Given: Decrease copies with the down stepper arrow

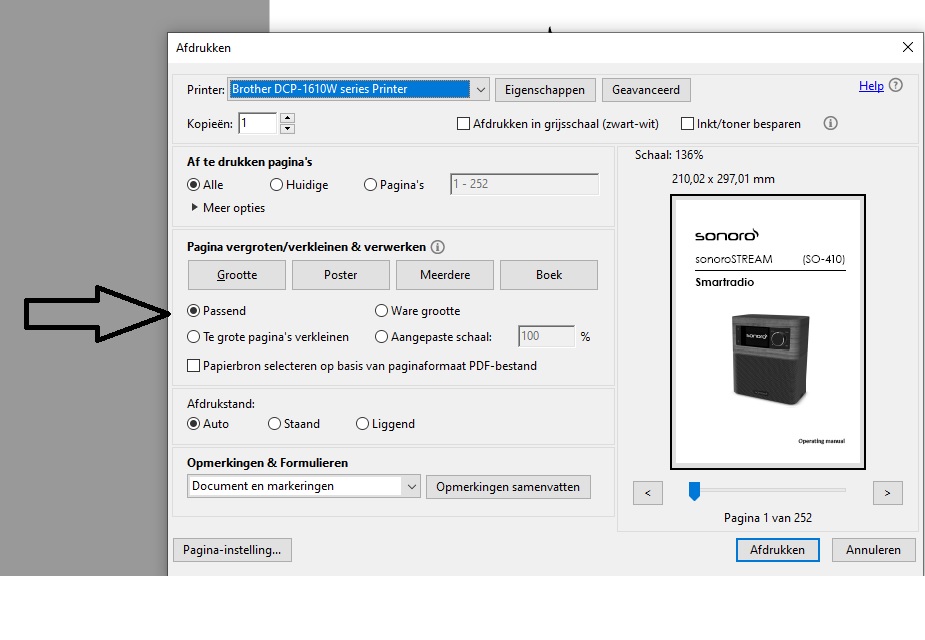Looking at the screenshot, I should pos(288,129).
